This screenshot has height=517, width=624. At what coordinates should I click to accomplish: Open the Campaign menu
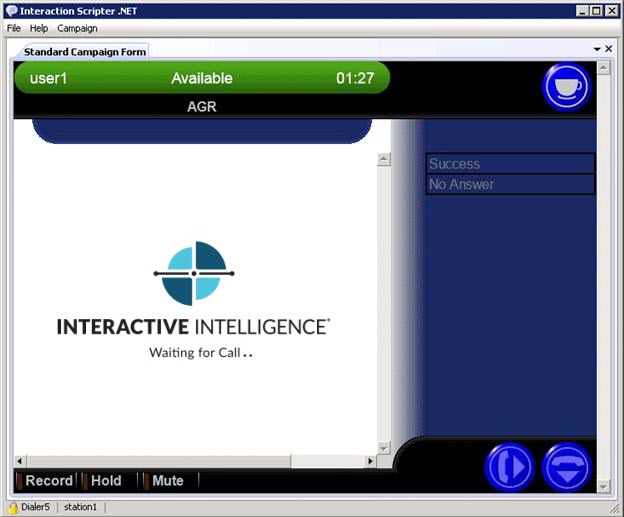[77, 28]
